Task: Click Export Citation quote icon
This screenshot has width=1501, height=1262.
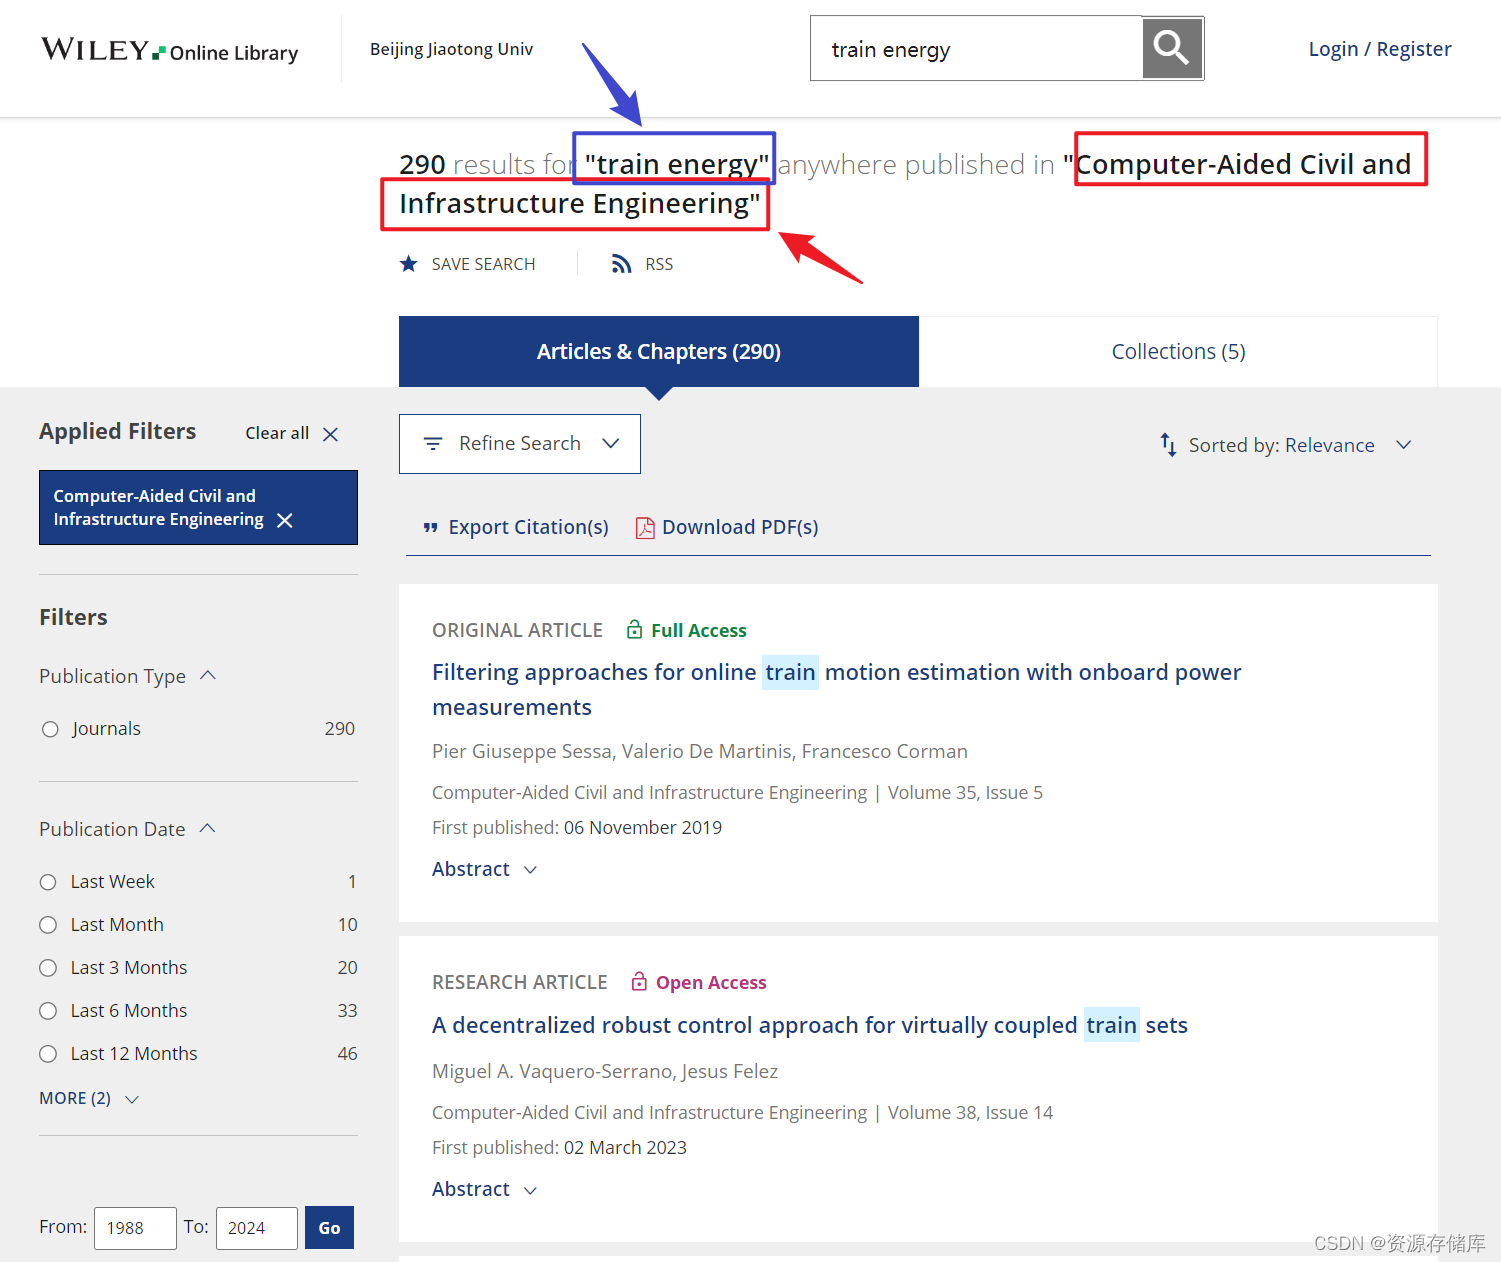Action: [x=430, y=528]
